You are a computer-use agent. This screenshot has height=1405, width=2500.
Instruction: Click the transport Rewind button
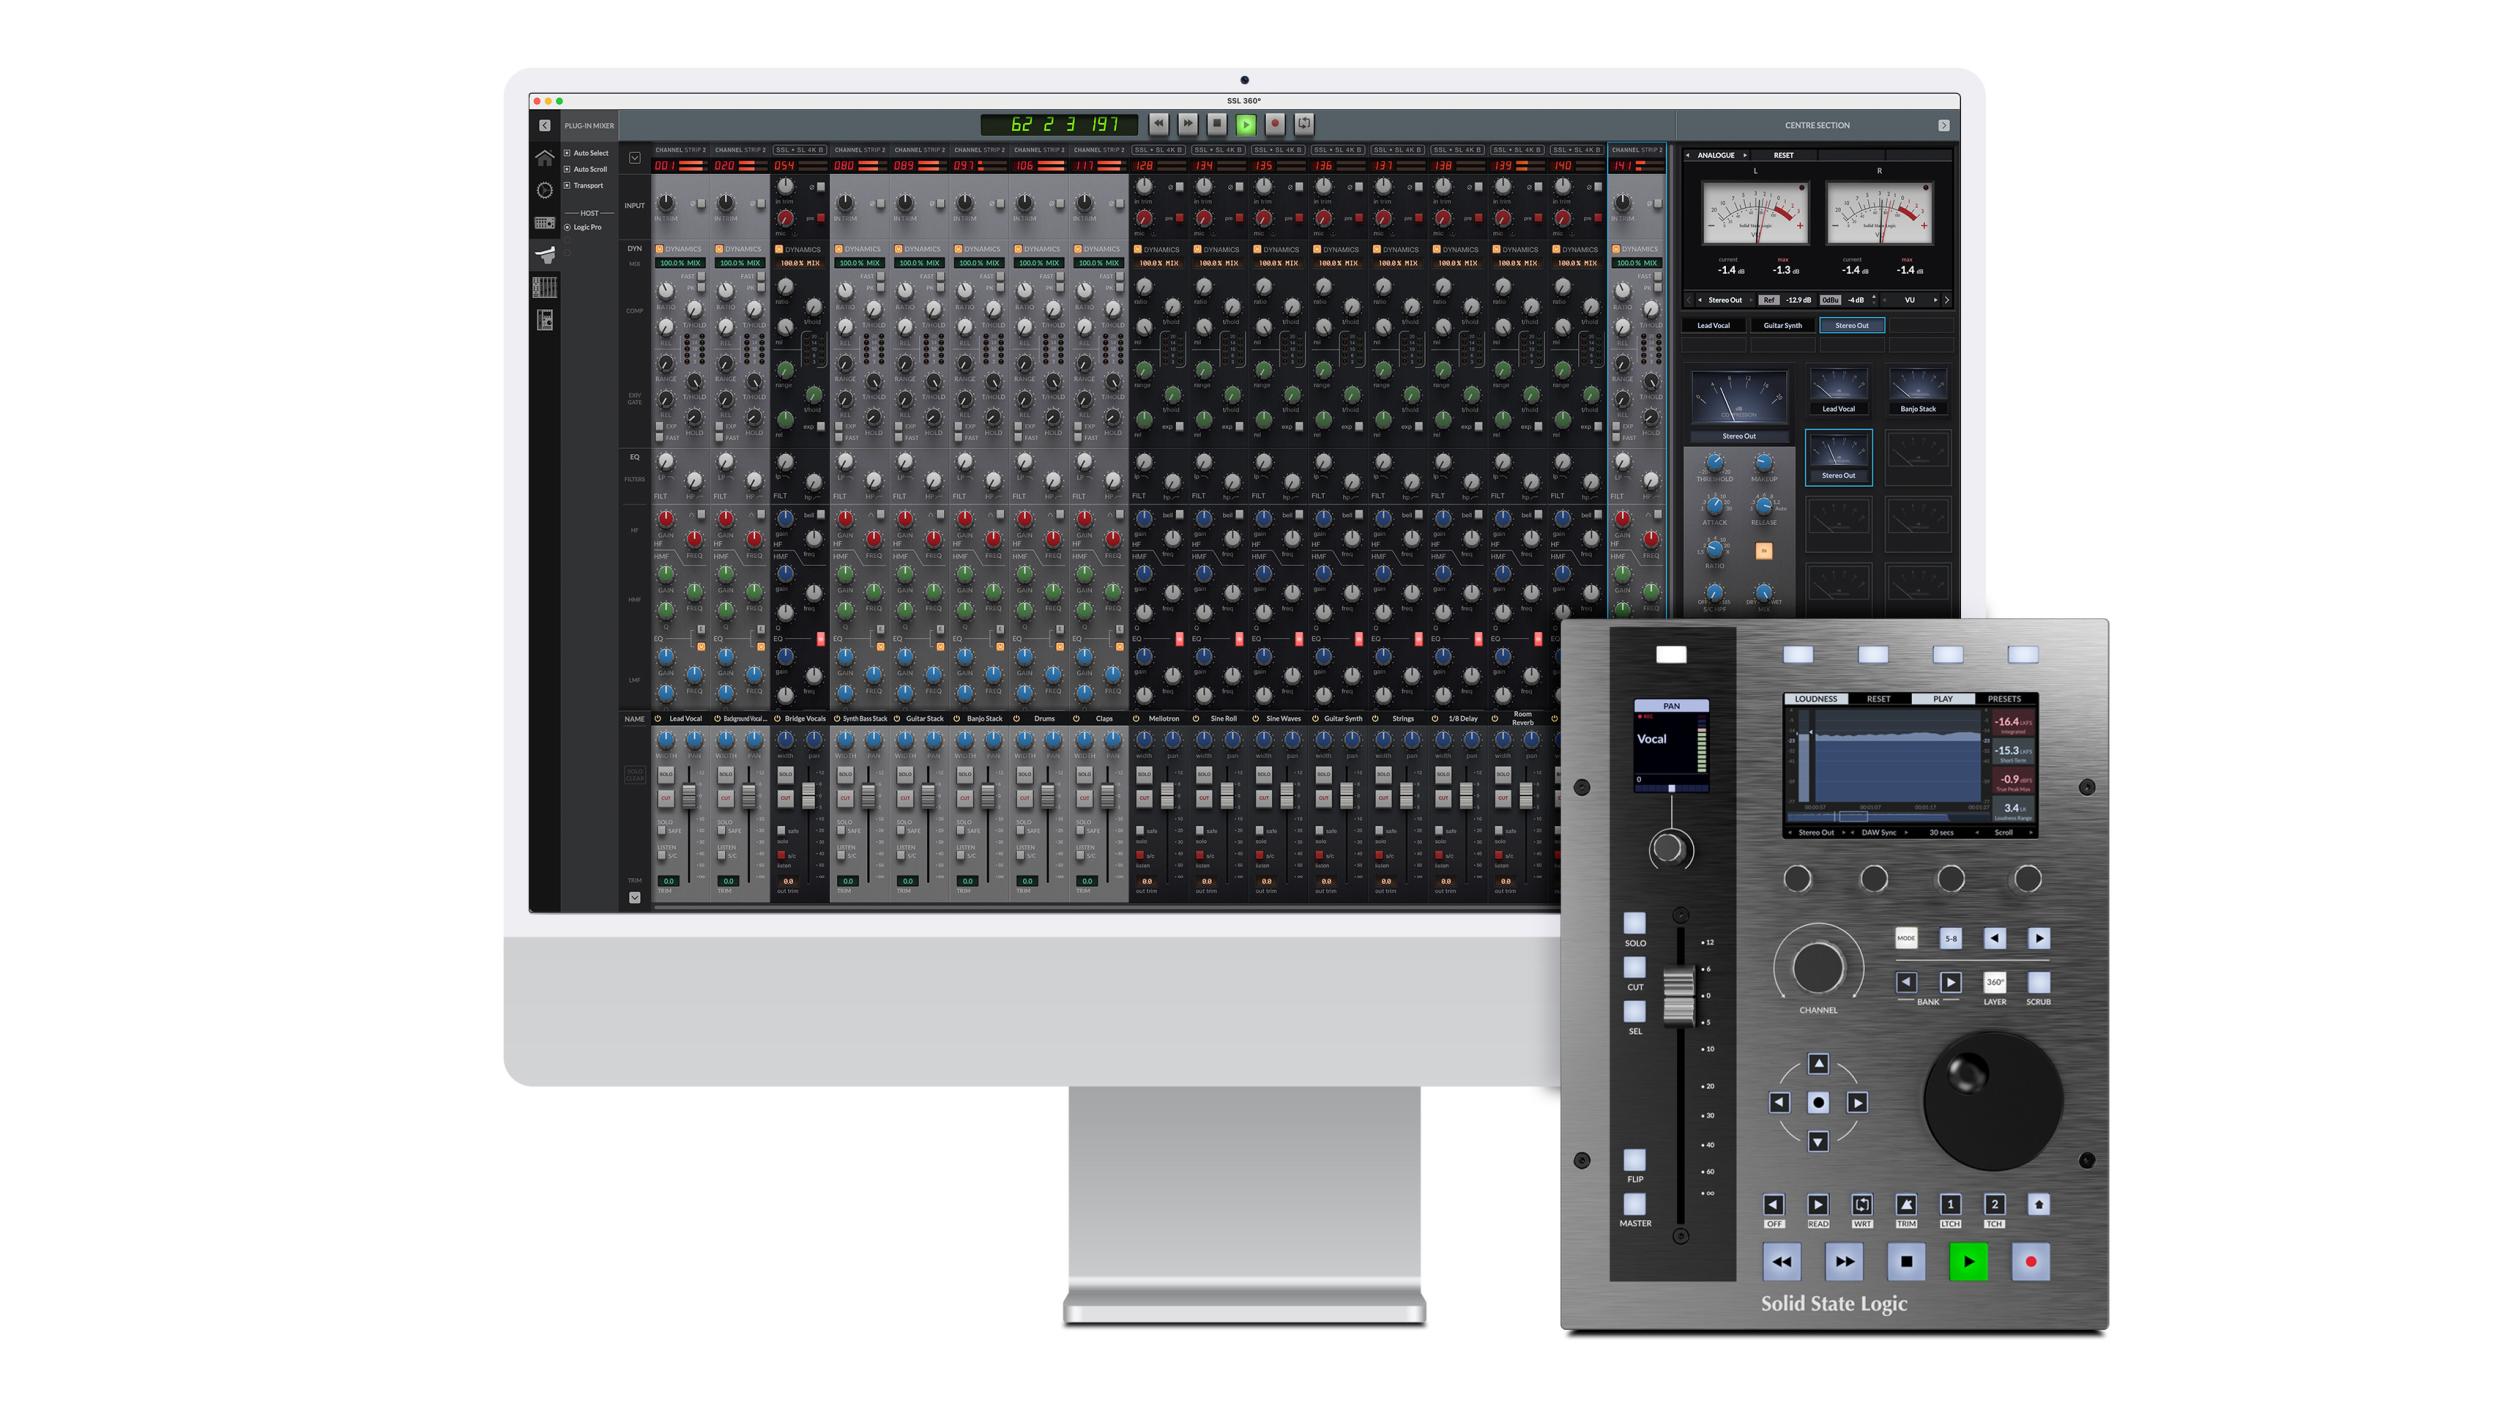[1158, 124]
